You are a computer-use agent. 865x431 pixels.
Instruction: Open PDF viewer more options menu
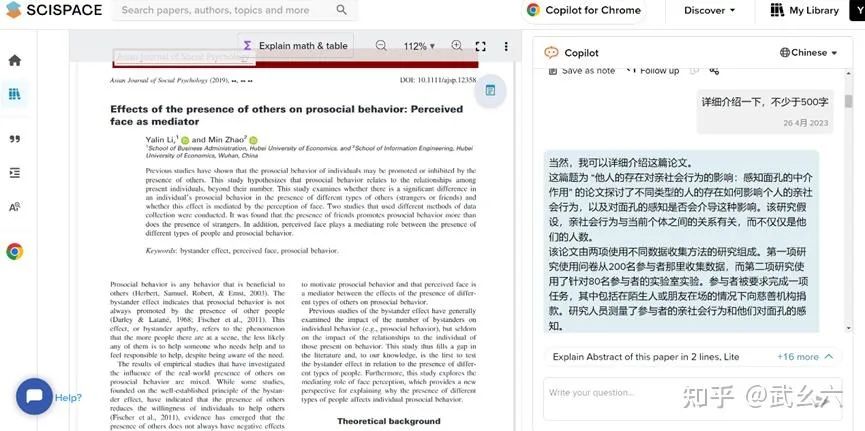click(506, 46)
